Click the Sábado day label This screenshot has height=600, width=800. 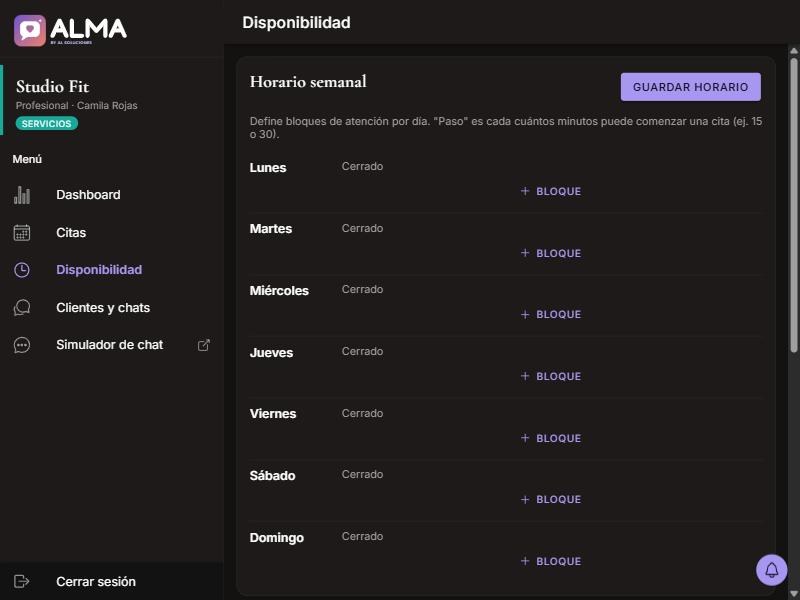(x=272, y=476)
